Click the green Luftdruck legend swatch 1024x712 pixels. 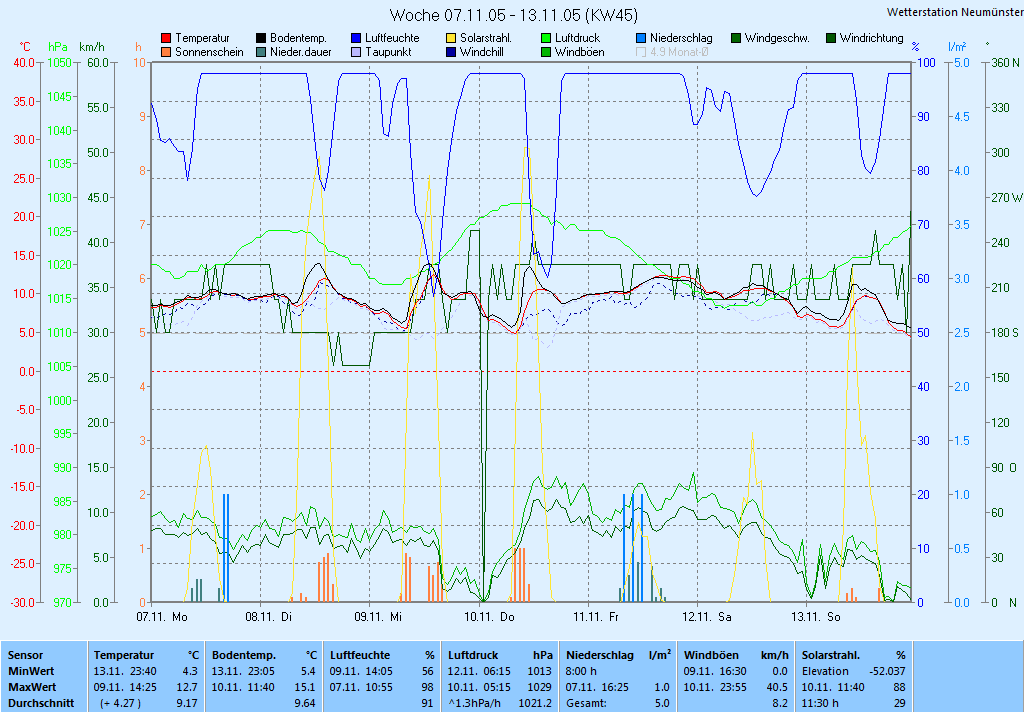pos(546,38)
